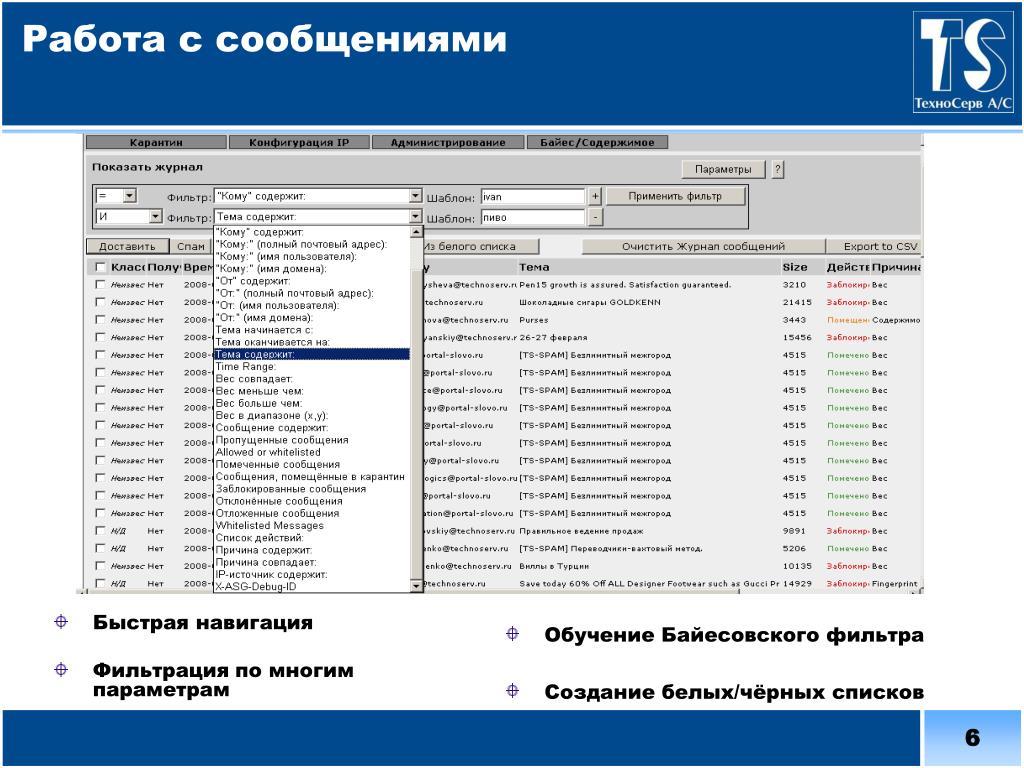The image size is (1024, 768).
Task: Select '"Кому" содержит:' in the dropdown list
Action: coord(312,232)
